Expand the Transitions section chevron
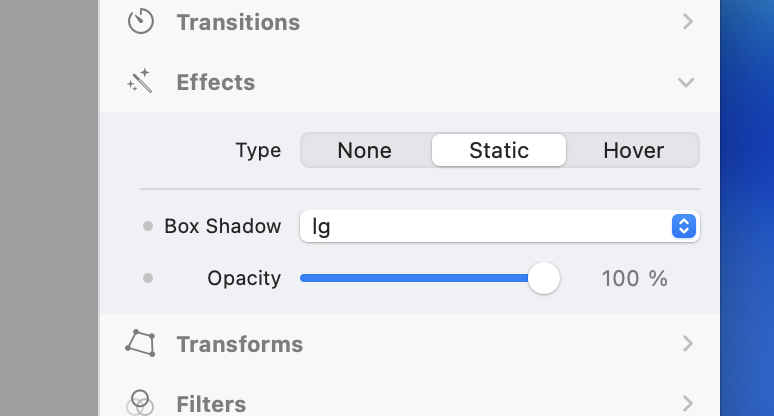The width and height of the screenshot is (774, 416). tap(687, 21)
